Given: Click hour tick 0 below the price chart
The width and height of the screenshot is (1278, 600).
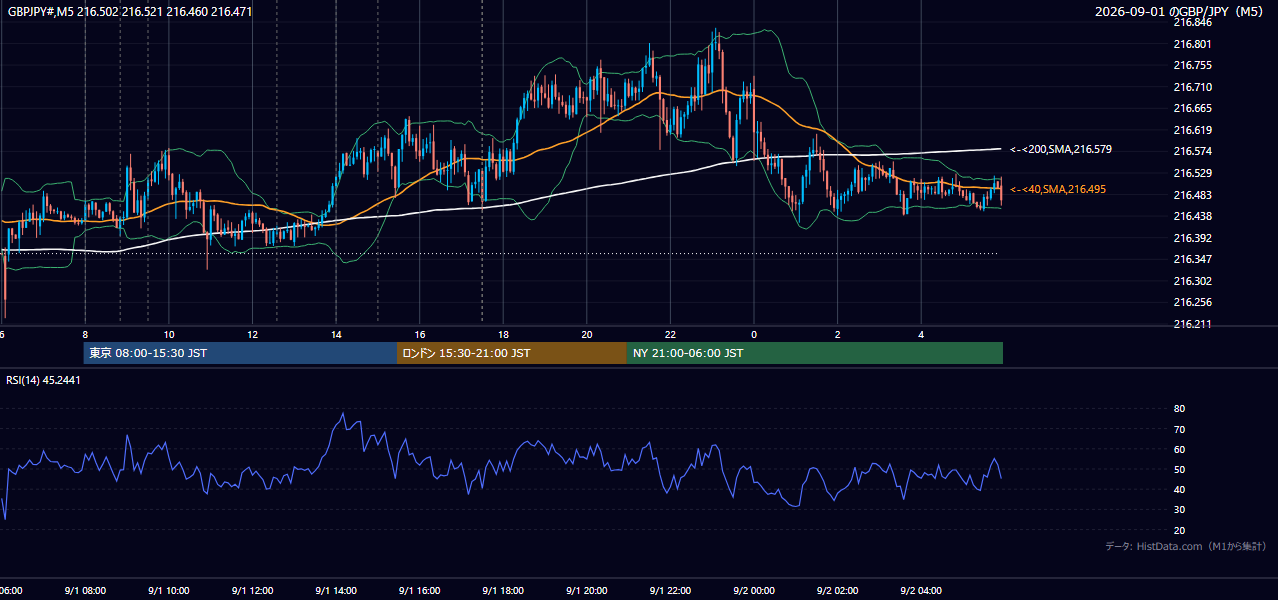Looking at the screenshot, I should 754,335.
